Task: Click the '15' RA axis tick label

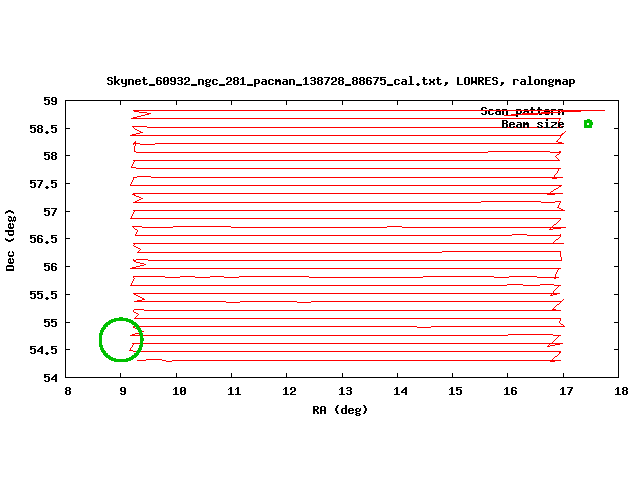Action: point(455,391)
